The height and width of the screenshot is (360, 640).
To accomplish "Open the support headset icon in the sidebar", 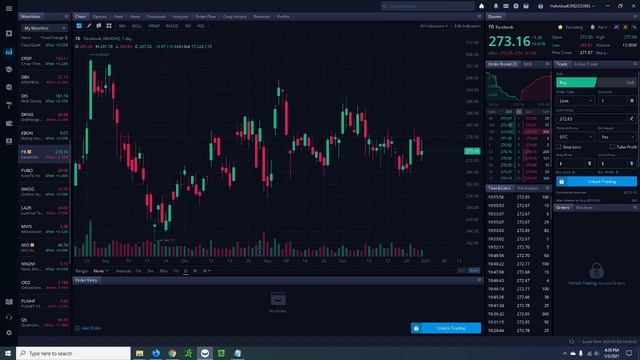I will pyautogui.click(x=9, y=317).
